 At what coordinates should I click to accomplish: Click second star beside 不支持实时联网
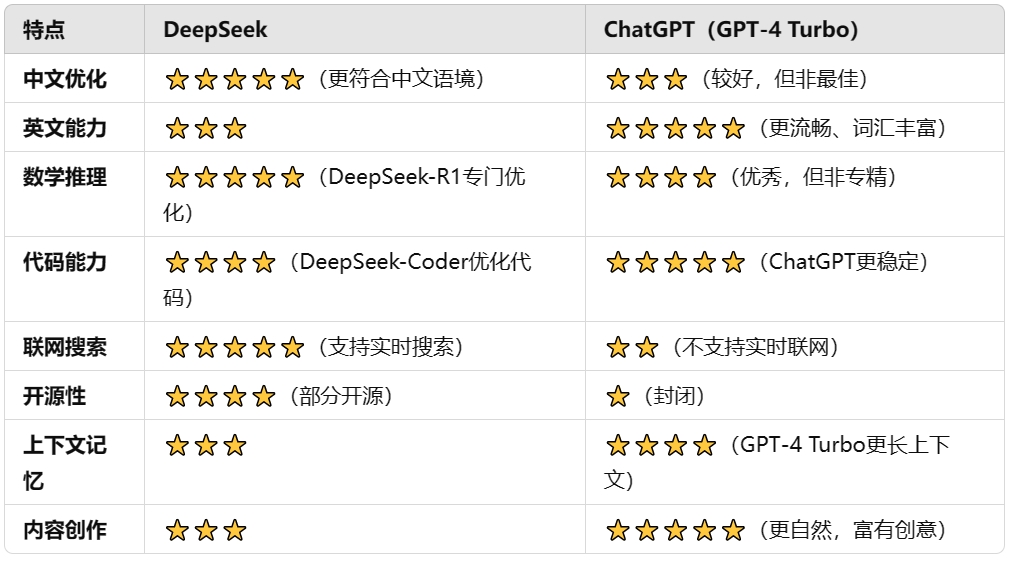click(x=647, y=347)
